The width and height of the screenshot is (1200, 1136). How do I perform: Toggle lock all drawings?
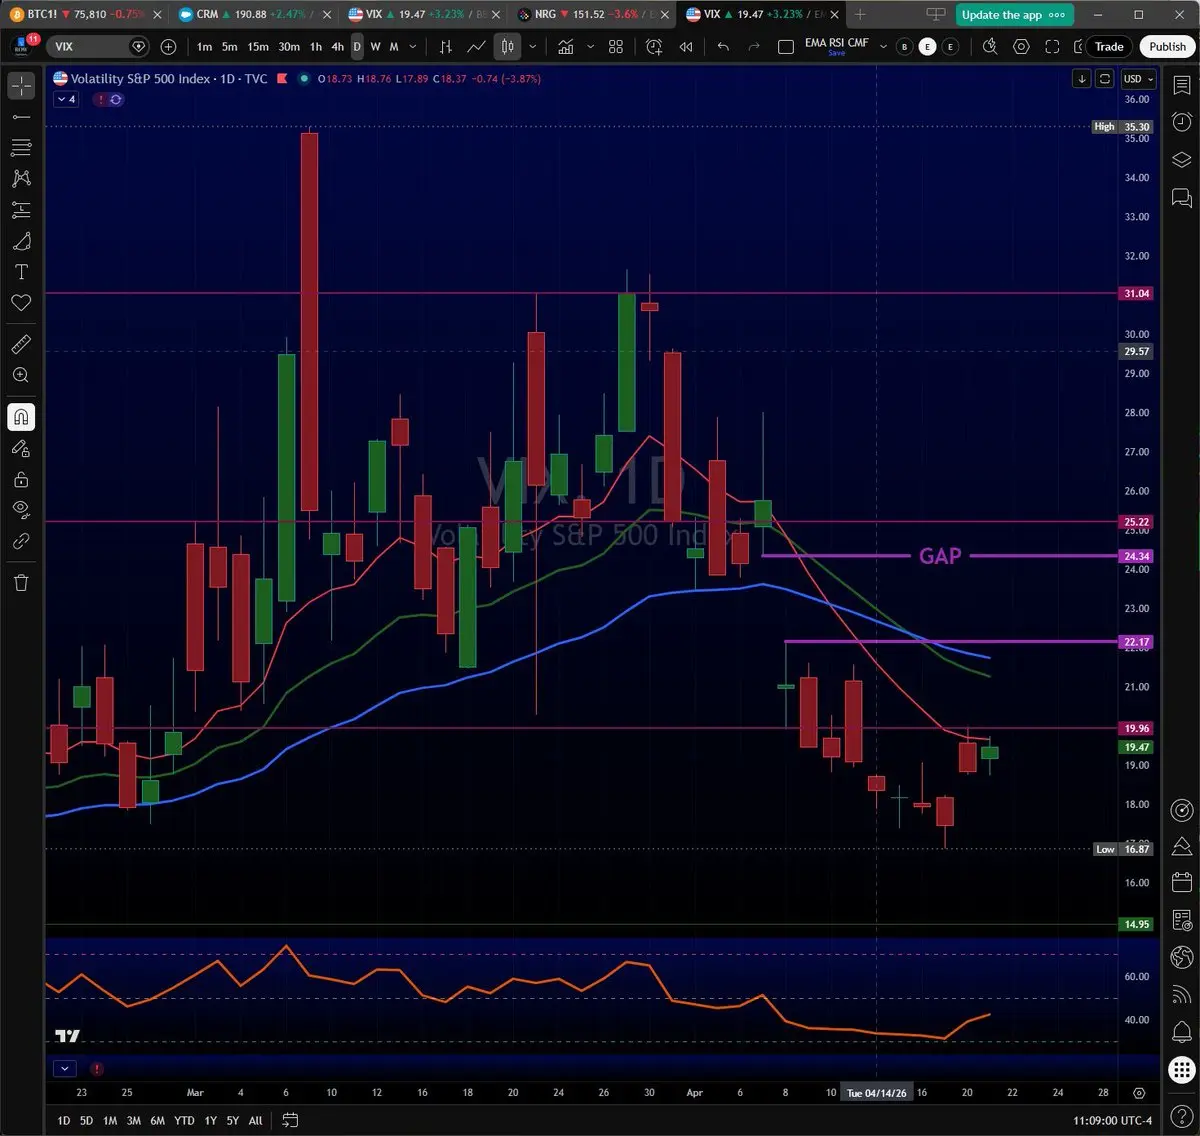click(21, 479)
